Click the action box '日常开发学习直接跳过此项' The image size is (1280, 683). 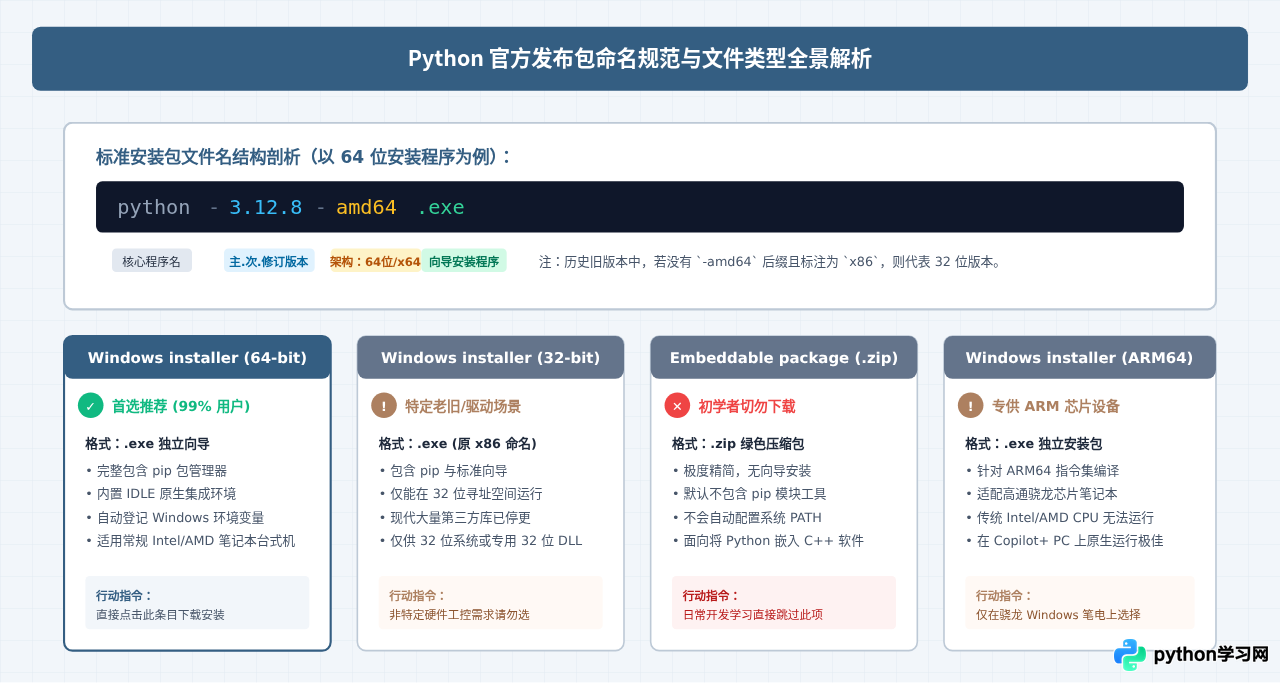coord(784,603)
